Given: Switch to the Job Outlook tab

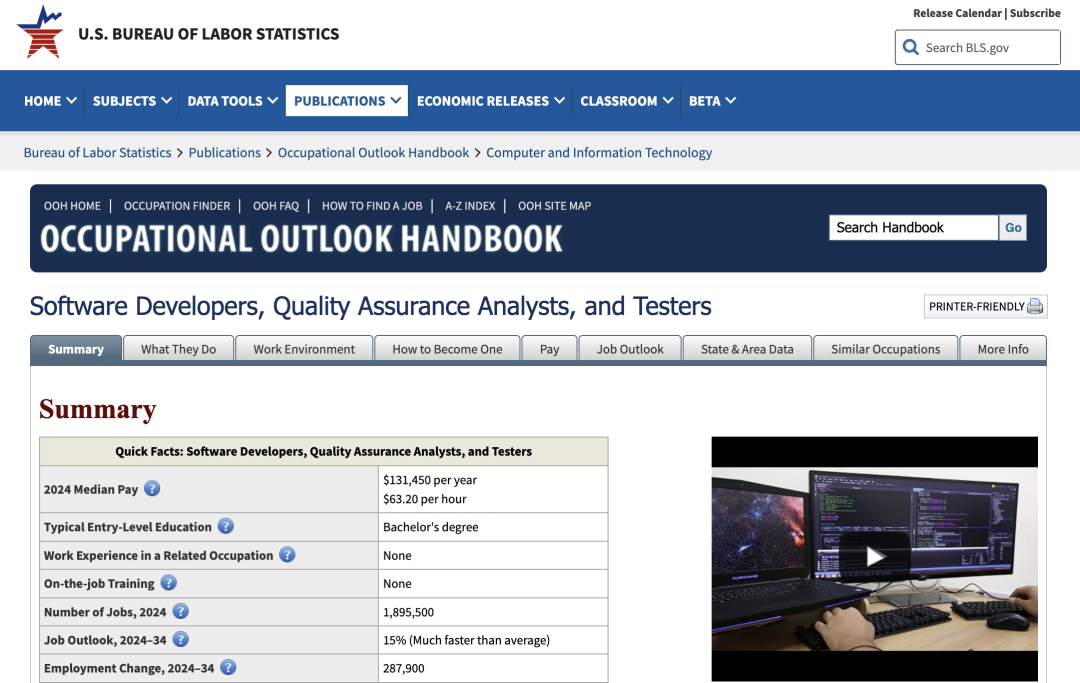Looking at the screenshot, I should point(630,349).
